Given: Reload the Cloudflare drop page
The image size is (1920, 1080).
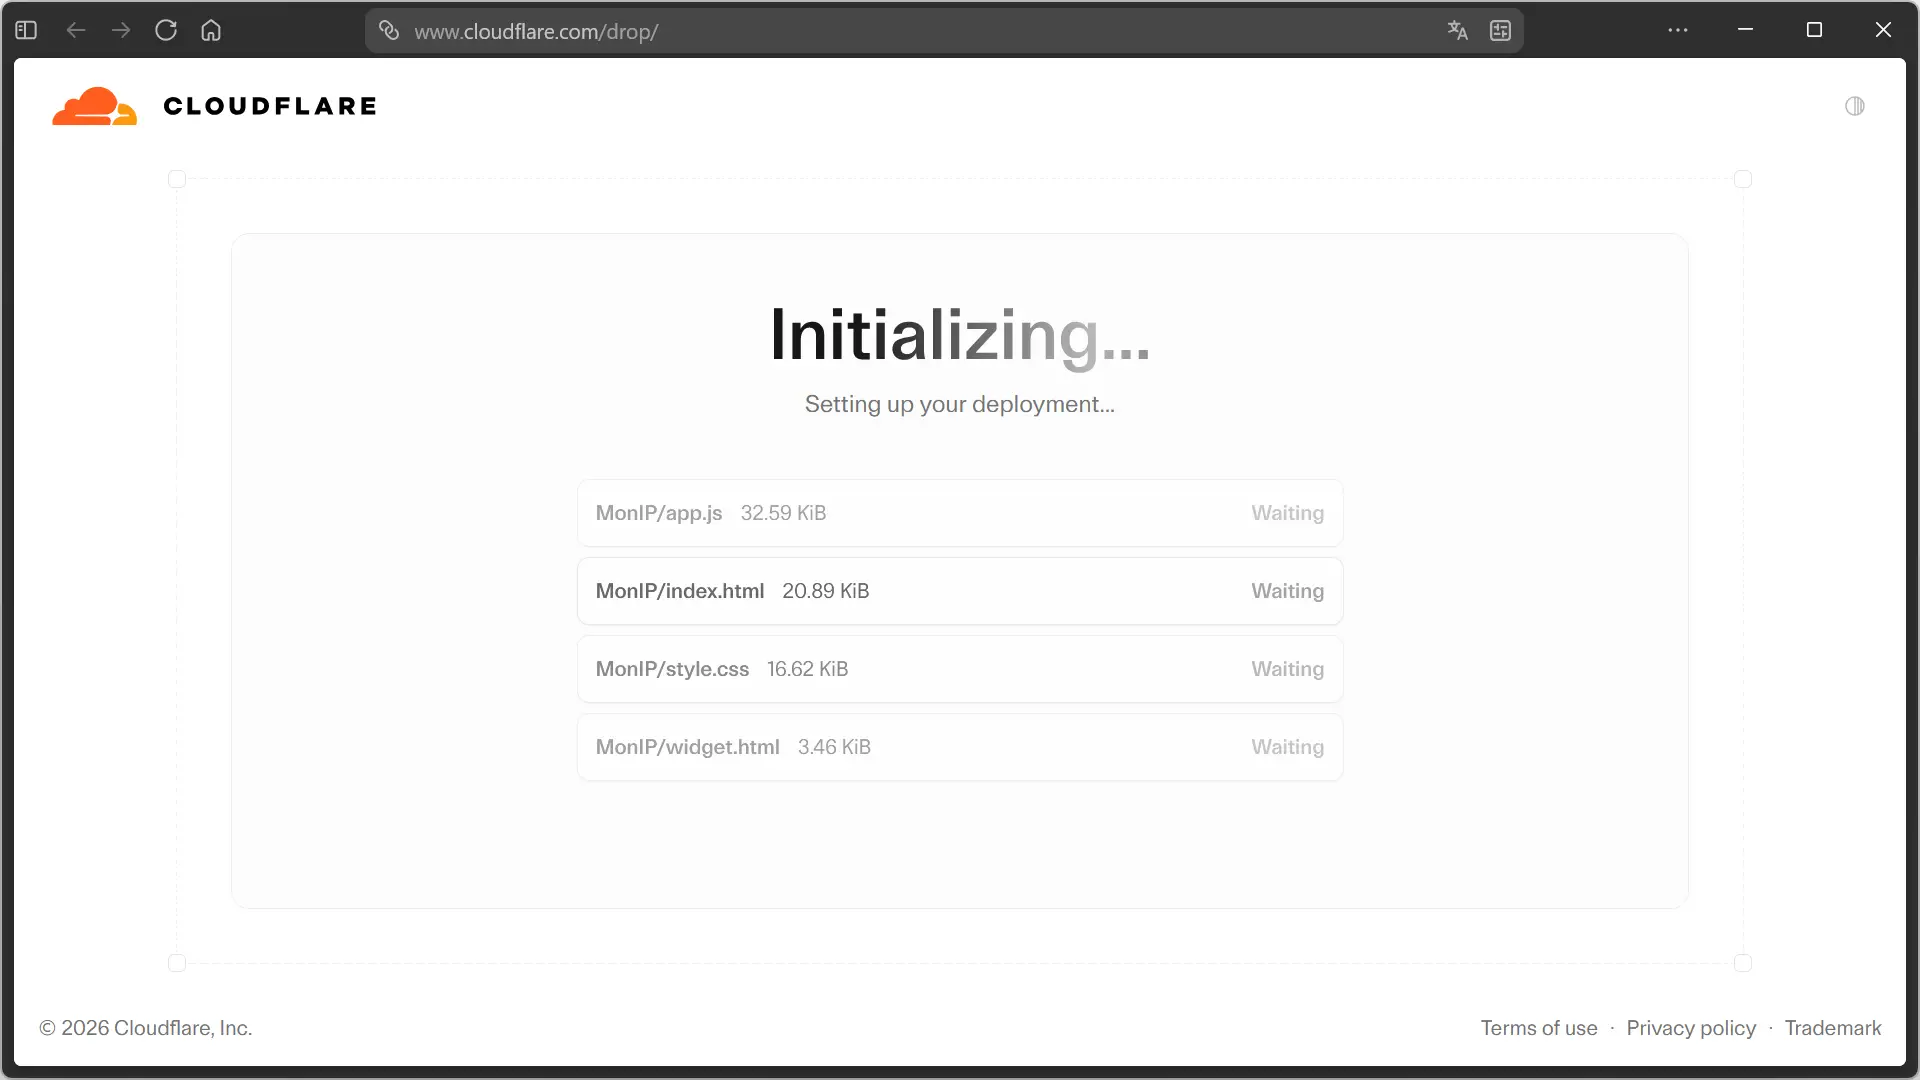Looking at the screenshot, I should 166,30.
